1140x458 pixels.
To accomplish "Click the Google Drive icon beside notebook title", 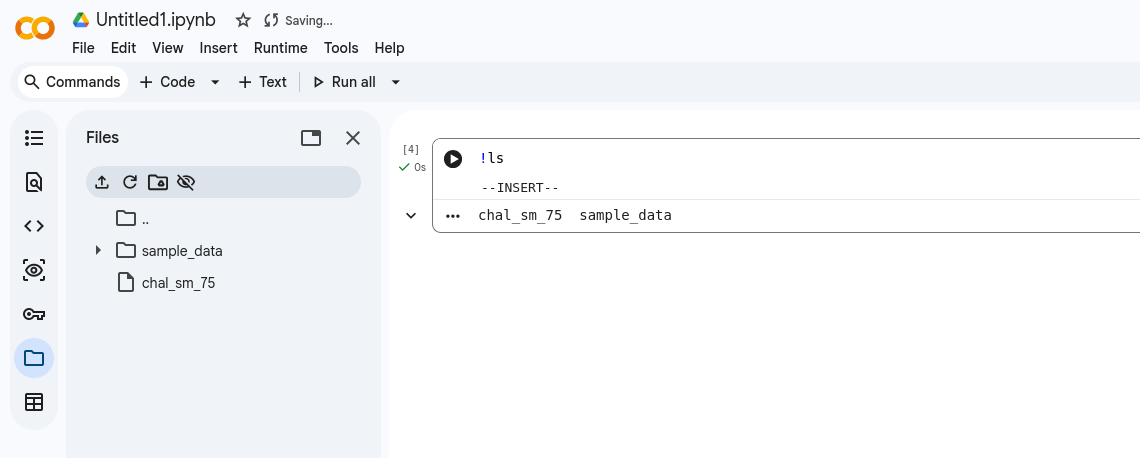I will click(x=81, y=20).
